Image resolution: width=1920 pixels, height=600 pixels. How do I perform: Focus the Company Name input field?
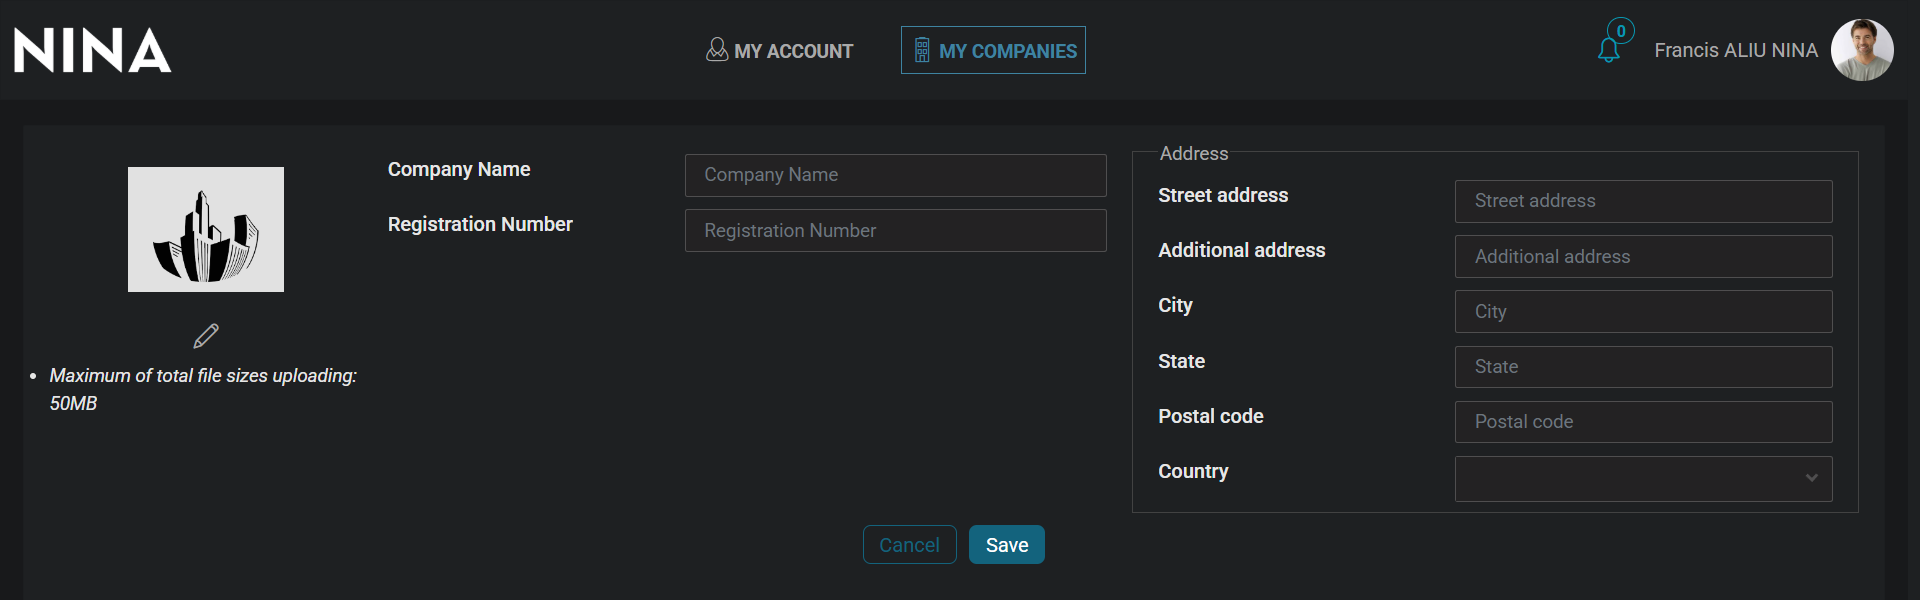click(895, 175)
